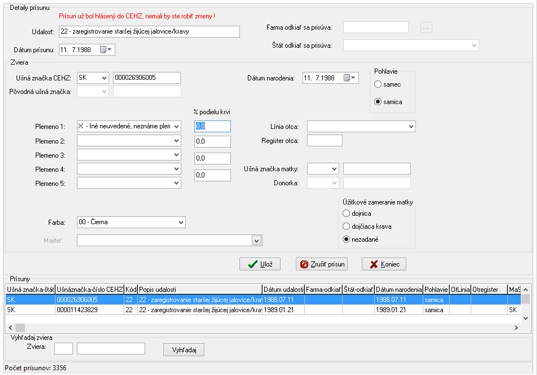537x375 pixels.
Task: Click the Register otca input field
Action: (325, 141)
